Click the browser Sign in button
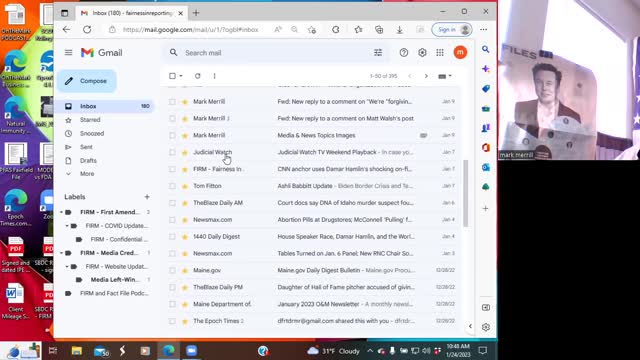The height and width of the screenshot is (360, 640). click(x=452, y=29)
